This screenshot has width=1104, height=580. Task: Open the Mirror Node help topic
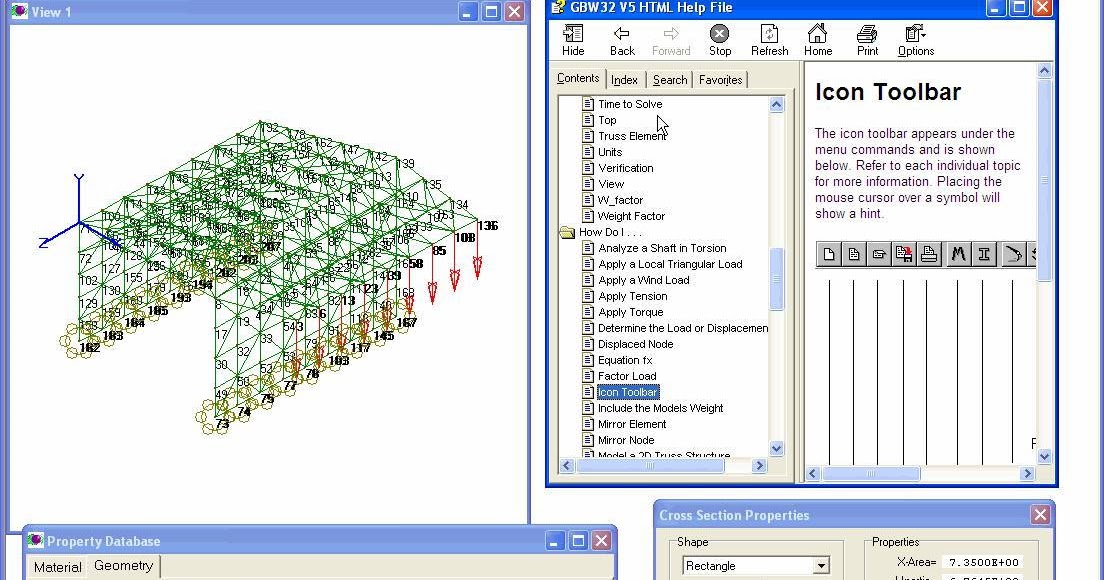(x=628, y=440)
